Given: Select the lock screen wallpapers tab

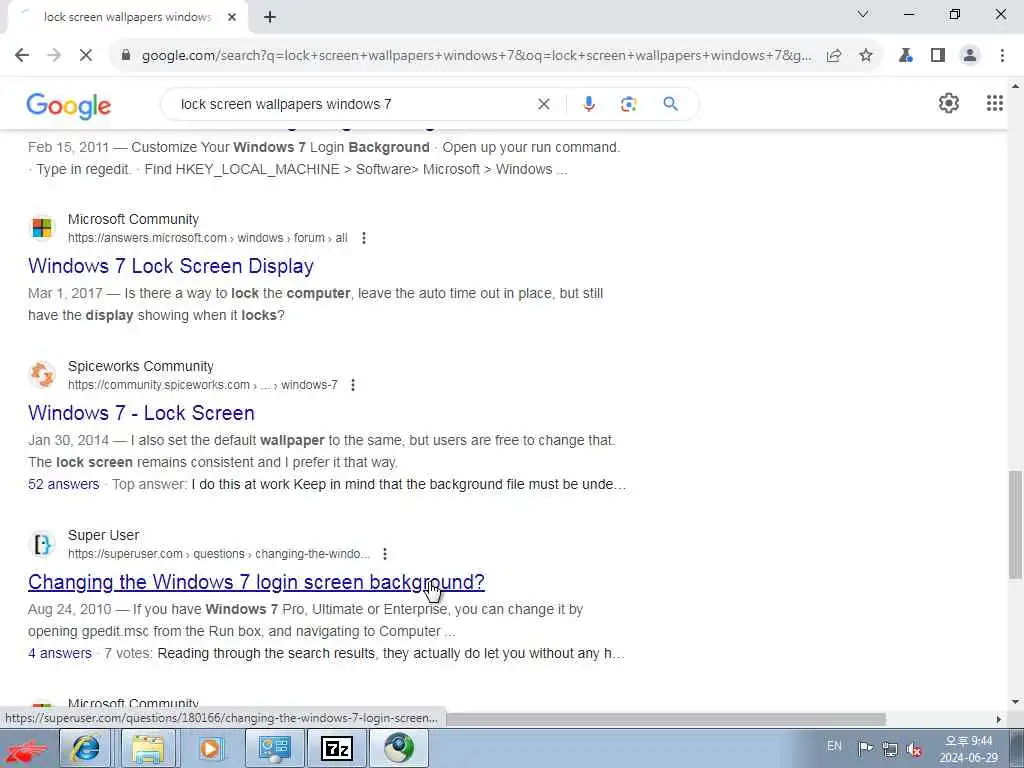Looking at the screenshot, I should click(x=127, y=18).
